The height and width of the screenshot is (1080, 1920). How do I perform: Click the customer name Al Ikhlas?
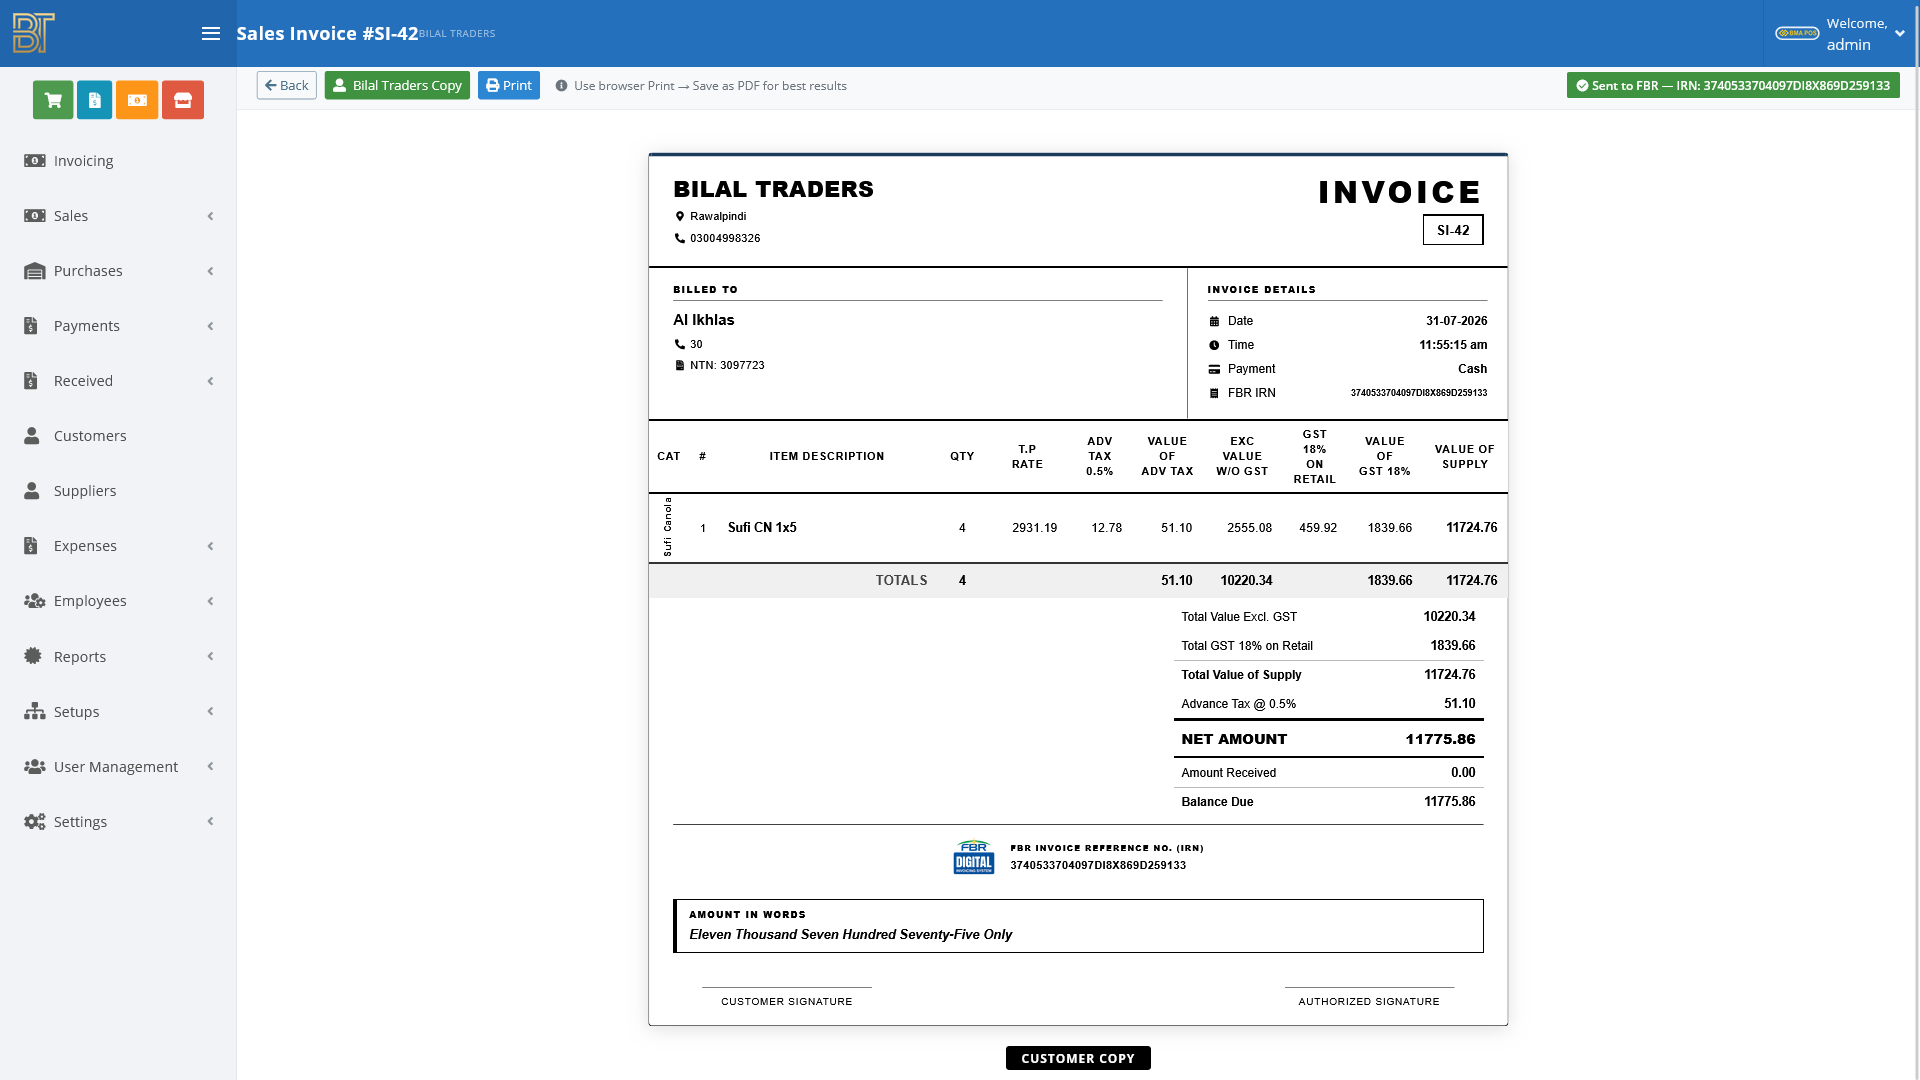pos(704,320)
